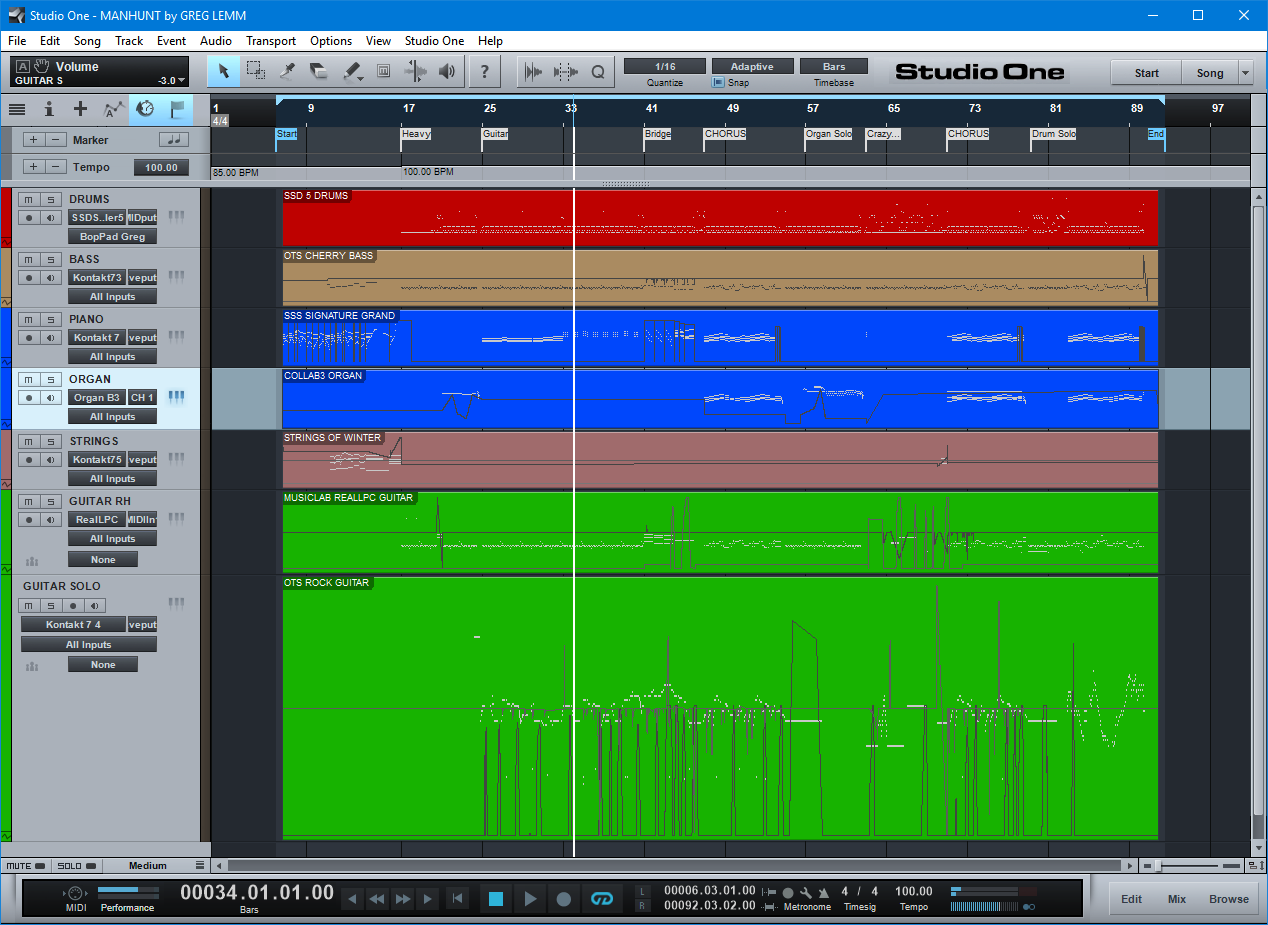The height and width of the screenshot is (925, 1268).
Task: Click the Marker track note-value icon
Action: click(174, 140)
